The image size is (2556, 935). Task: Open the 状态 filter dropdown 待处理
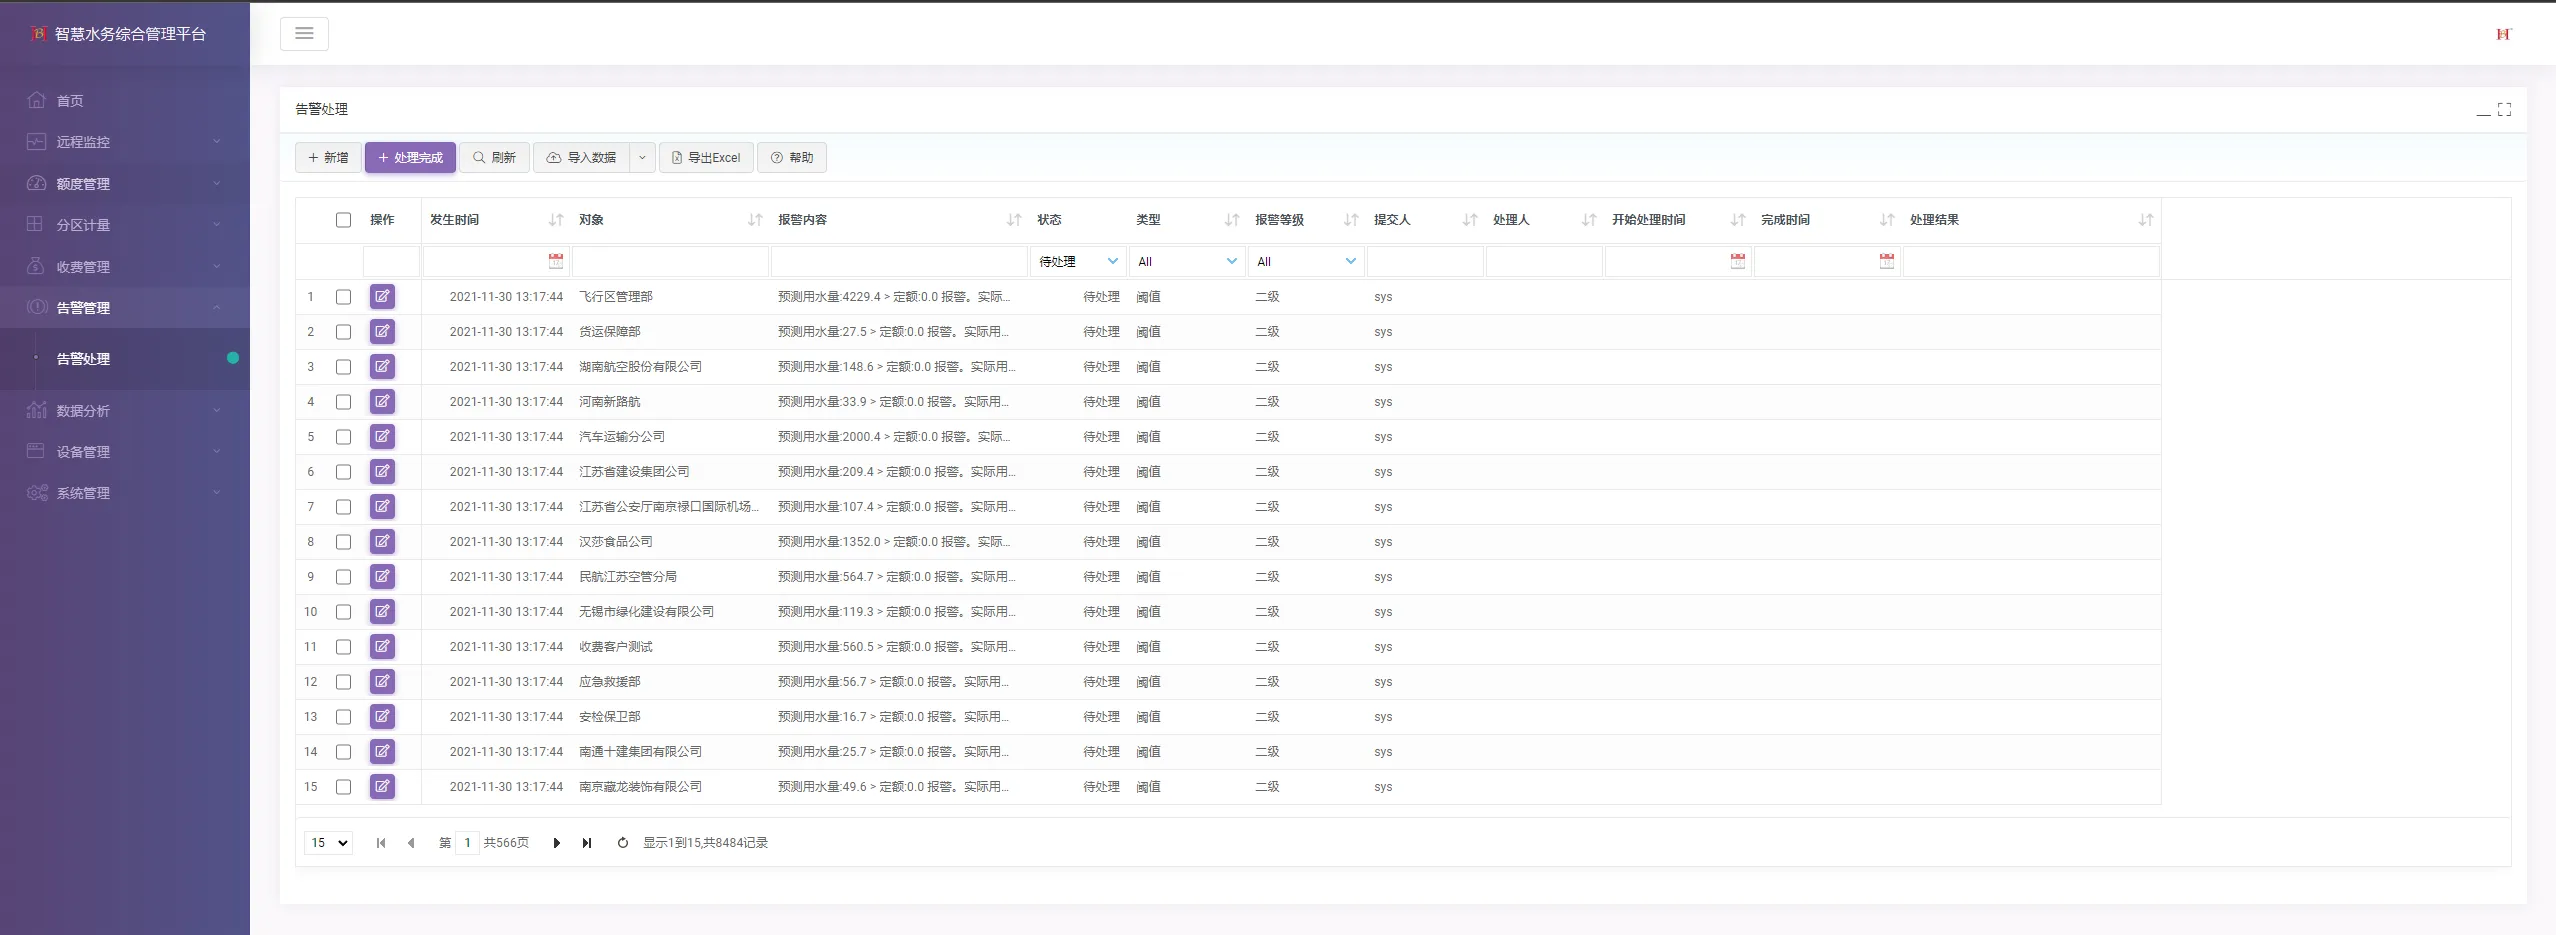pos(1078,261)
